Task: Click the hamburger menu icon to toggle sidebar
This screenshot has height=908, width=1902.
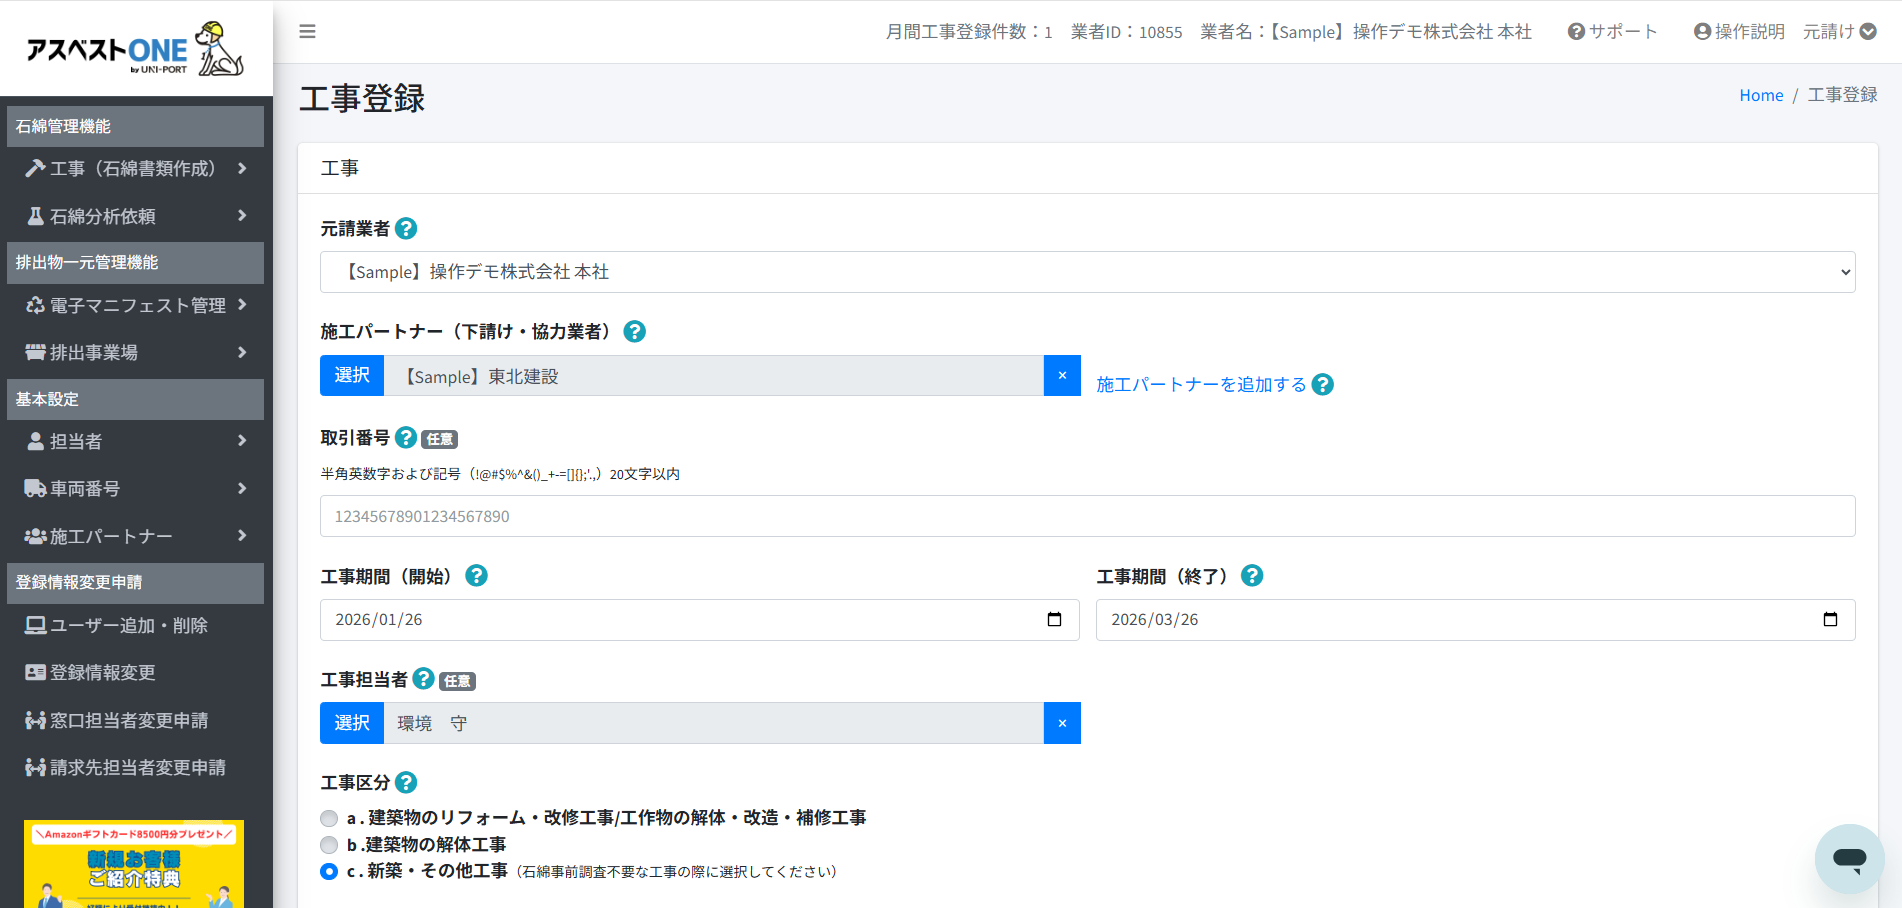Action: tap(307, 32)
